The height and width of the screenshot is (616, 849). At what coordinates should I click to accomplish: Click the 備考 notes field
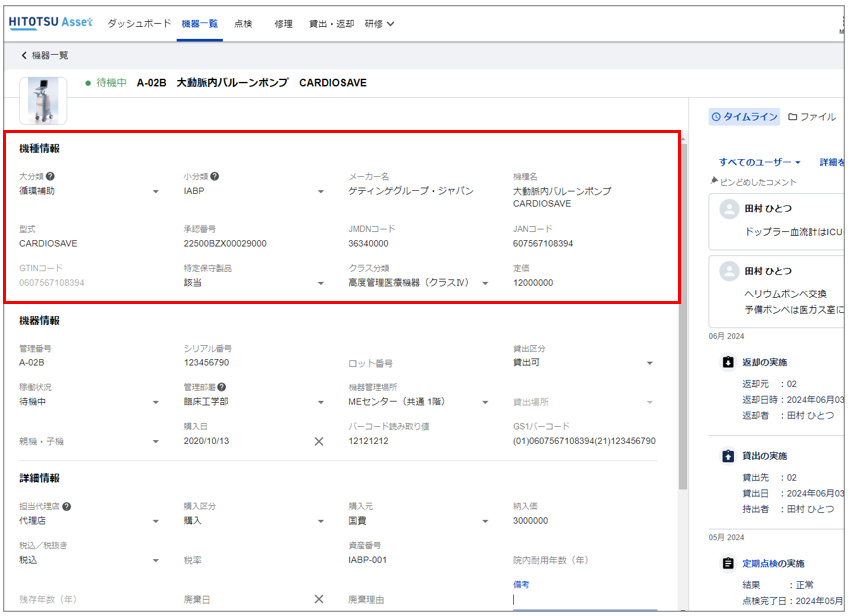tap(585, 599)
